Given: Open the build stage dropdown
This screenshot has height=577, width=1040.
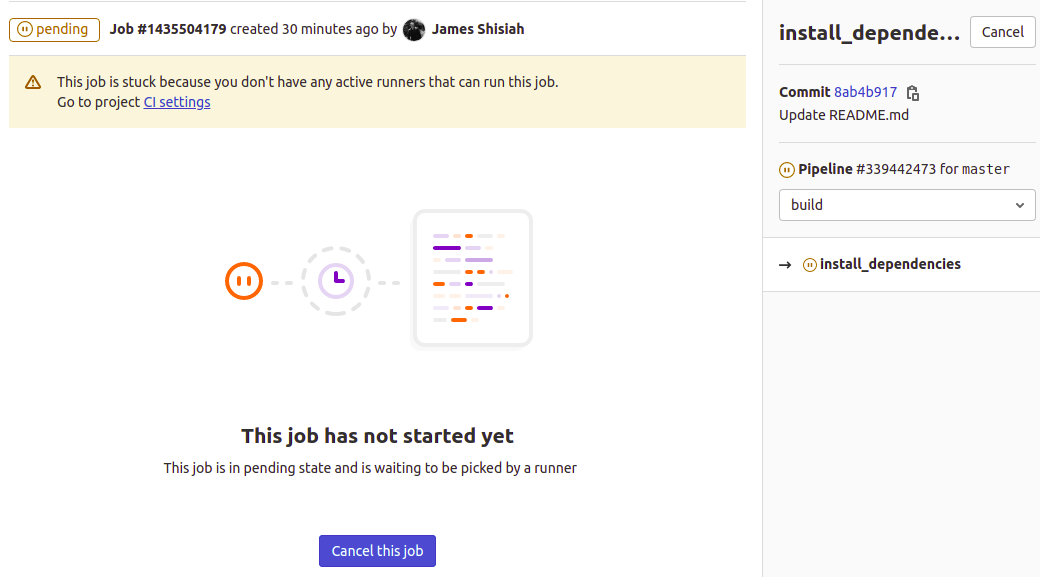Looking at the screenshot, I should (907, 205).
